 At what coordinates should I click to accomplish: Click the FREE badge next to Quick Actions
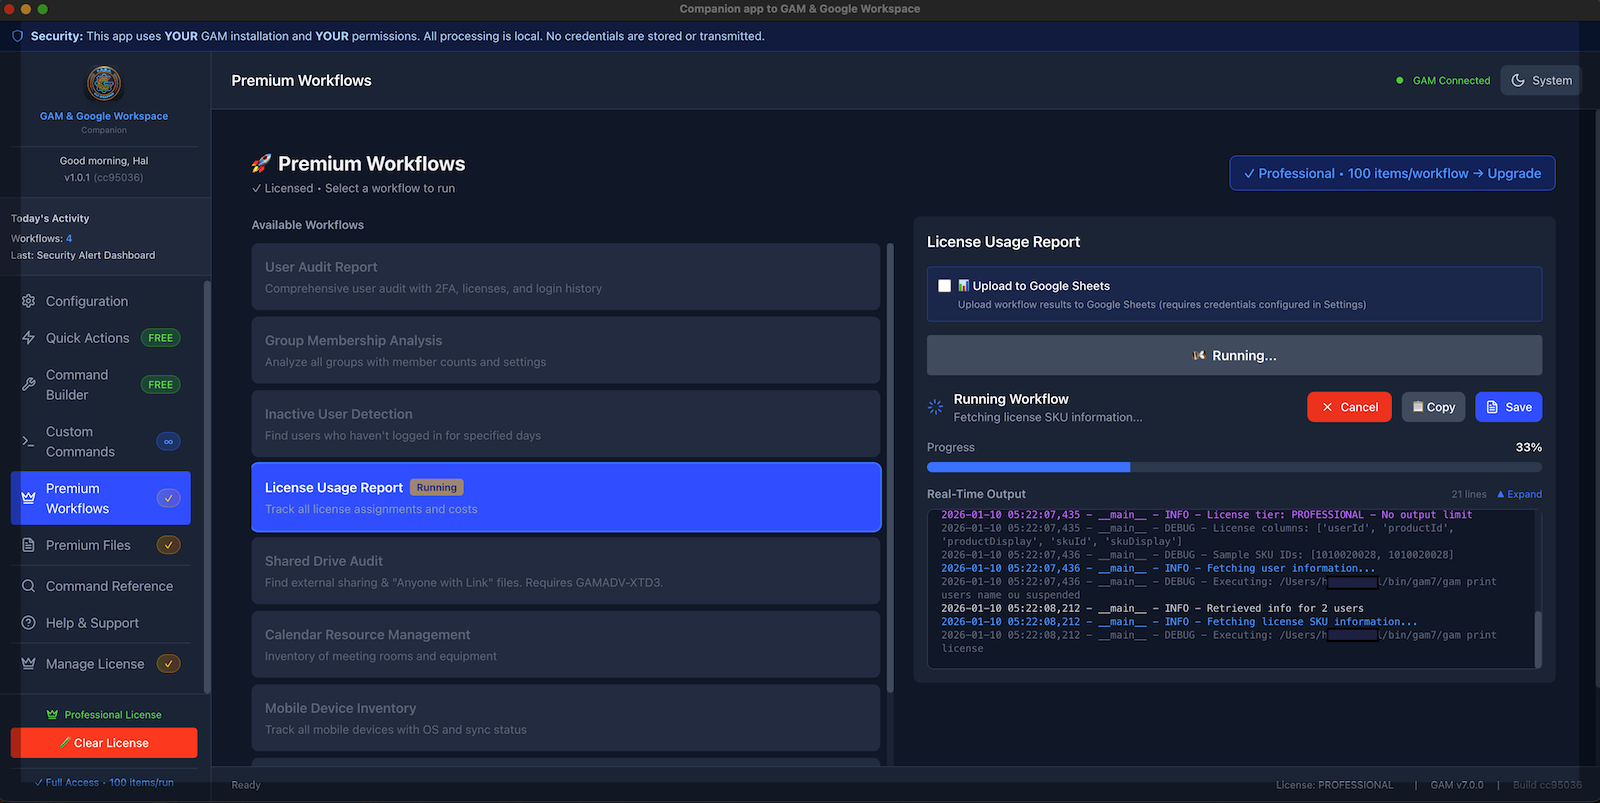pos(160,338)
